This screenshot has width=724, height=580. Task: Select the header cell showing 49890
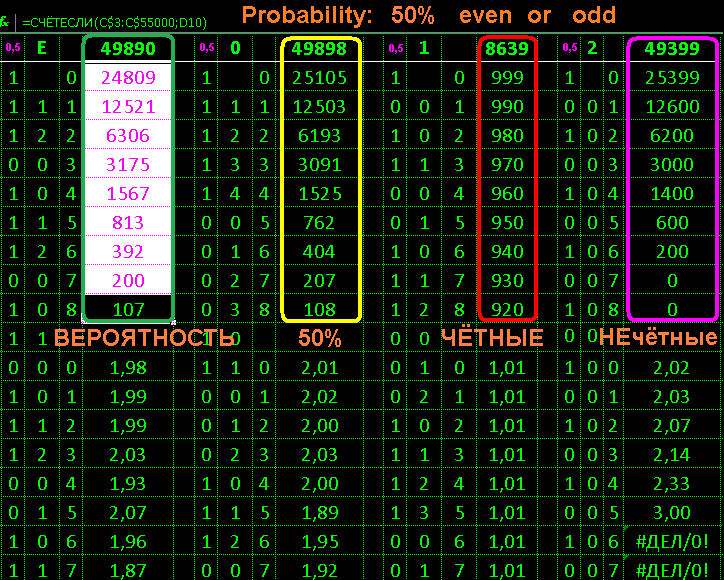coord(128,48)
